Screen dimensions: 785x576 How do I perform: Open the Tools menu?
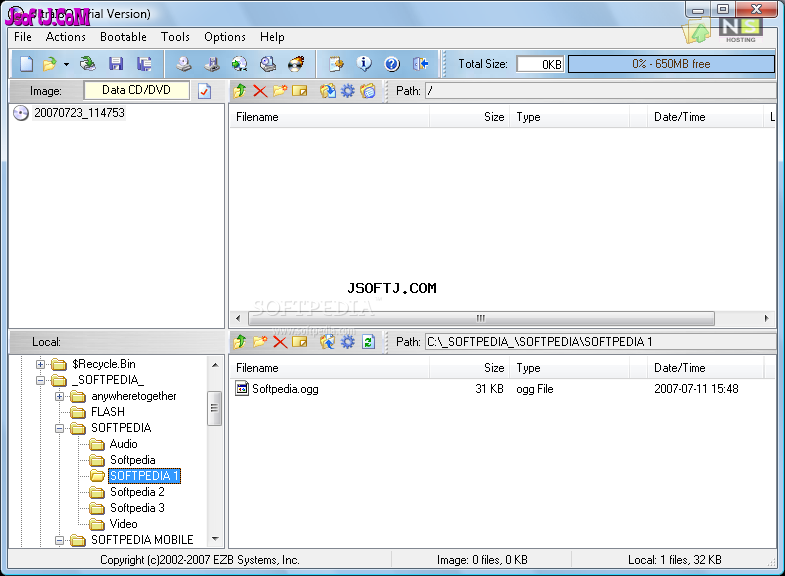[175, 37]
